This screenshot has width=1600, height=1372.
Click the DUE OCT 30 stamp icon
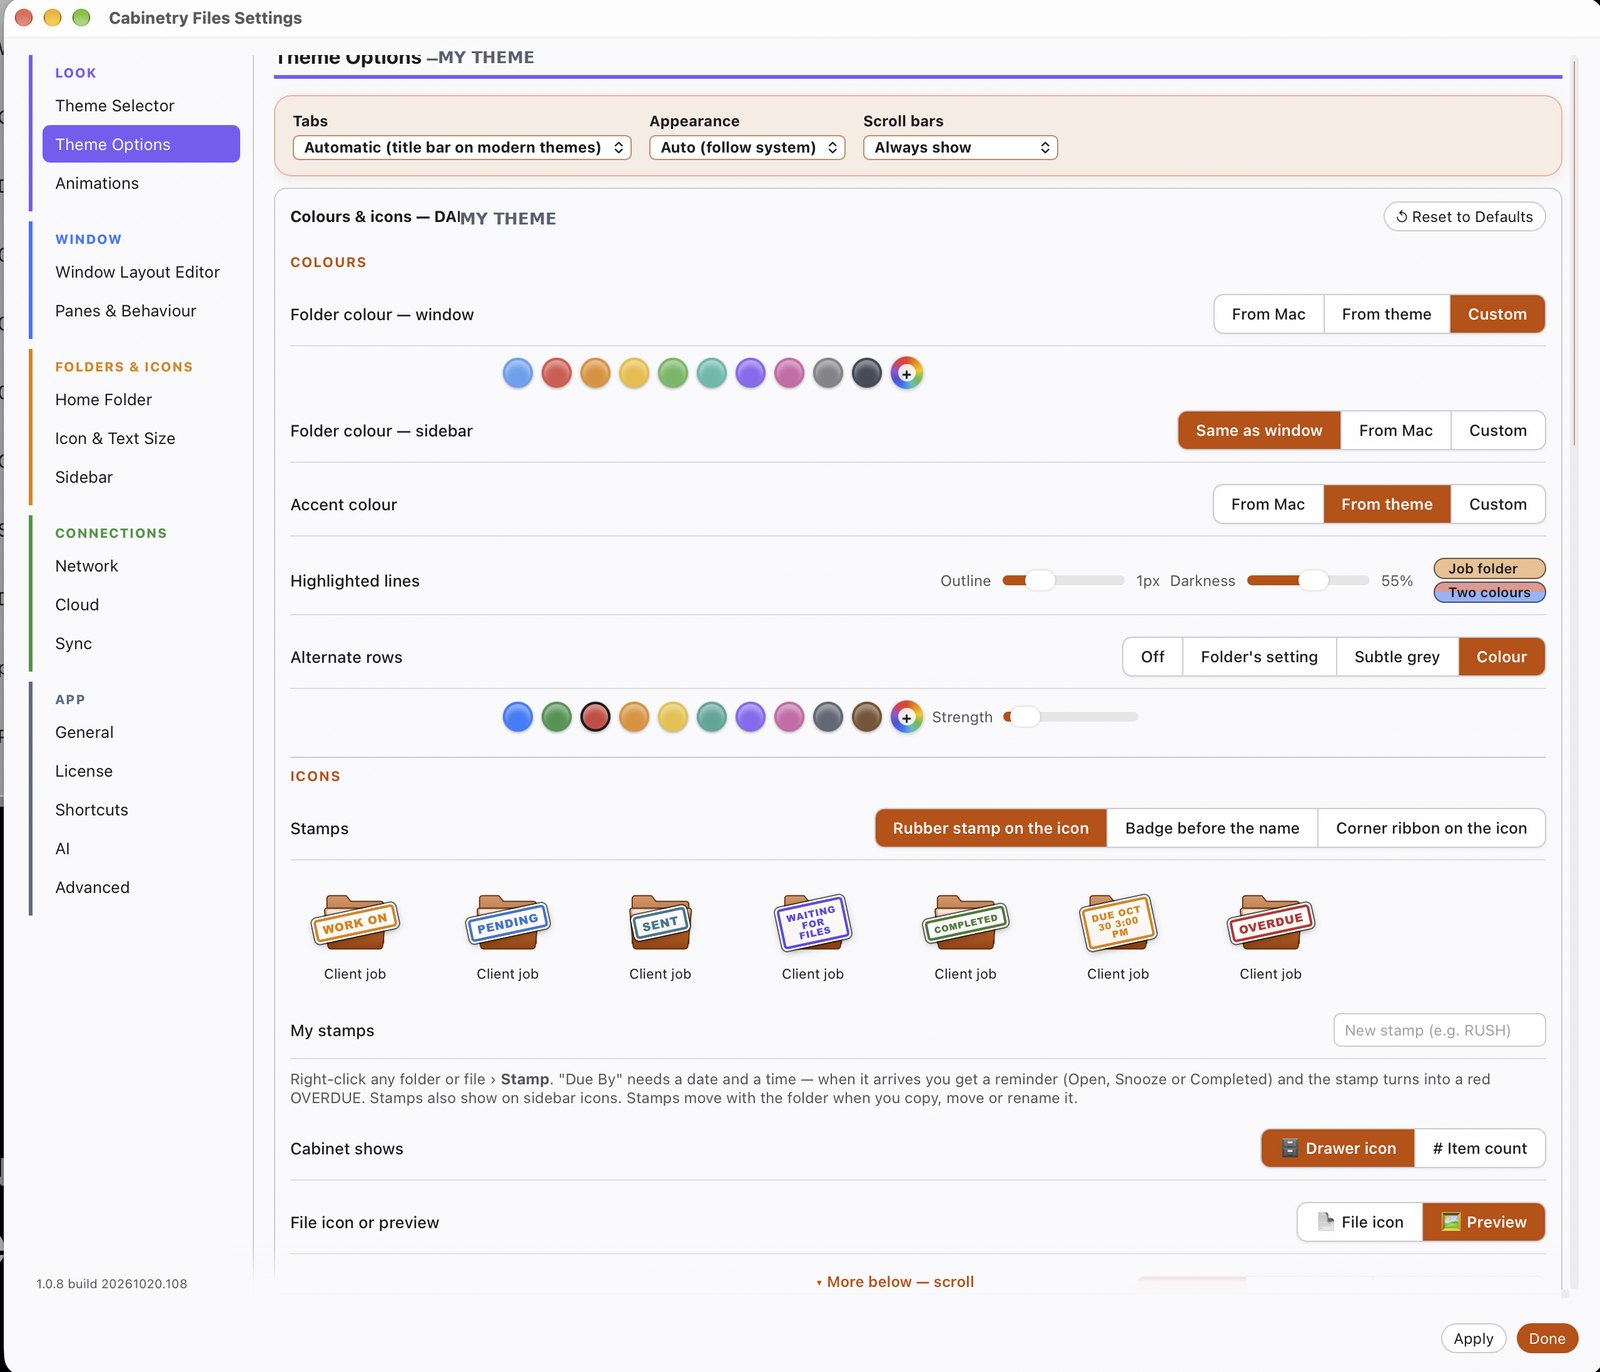coord(1118,922)
